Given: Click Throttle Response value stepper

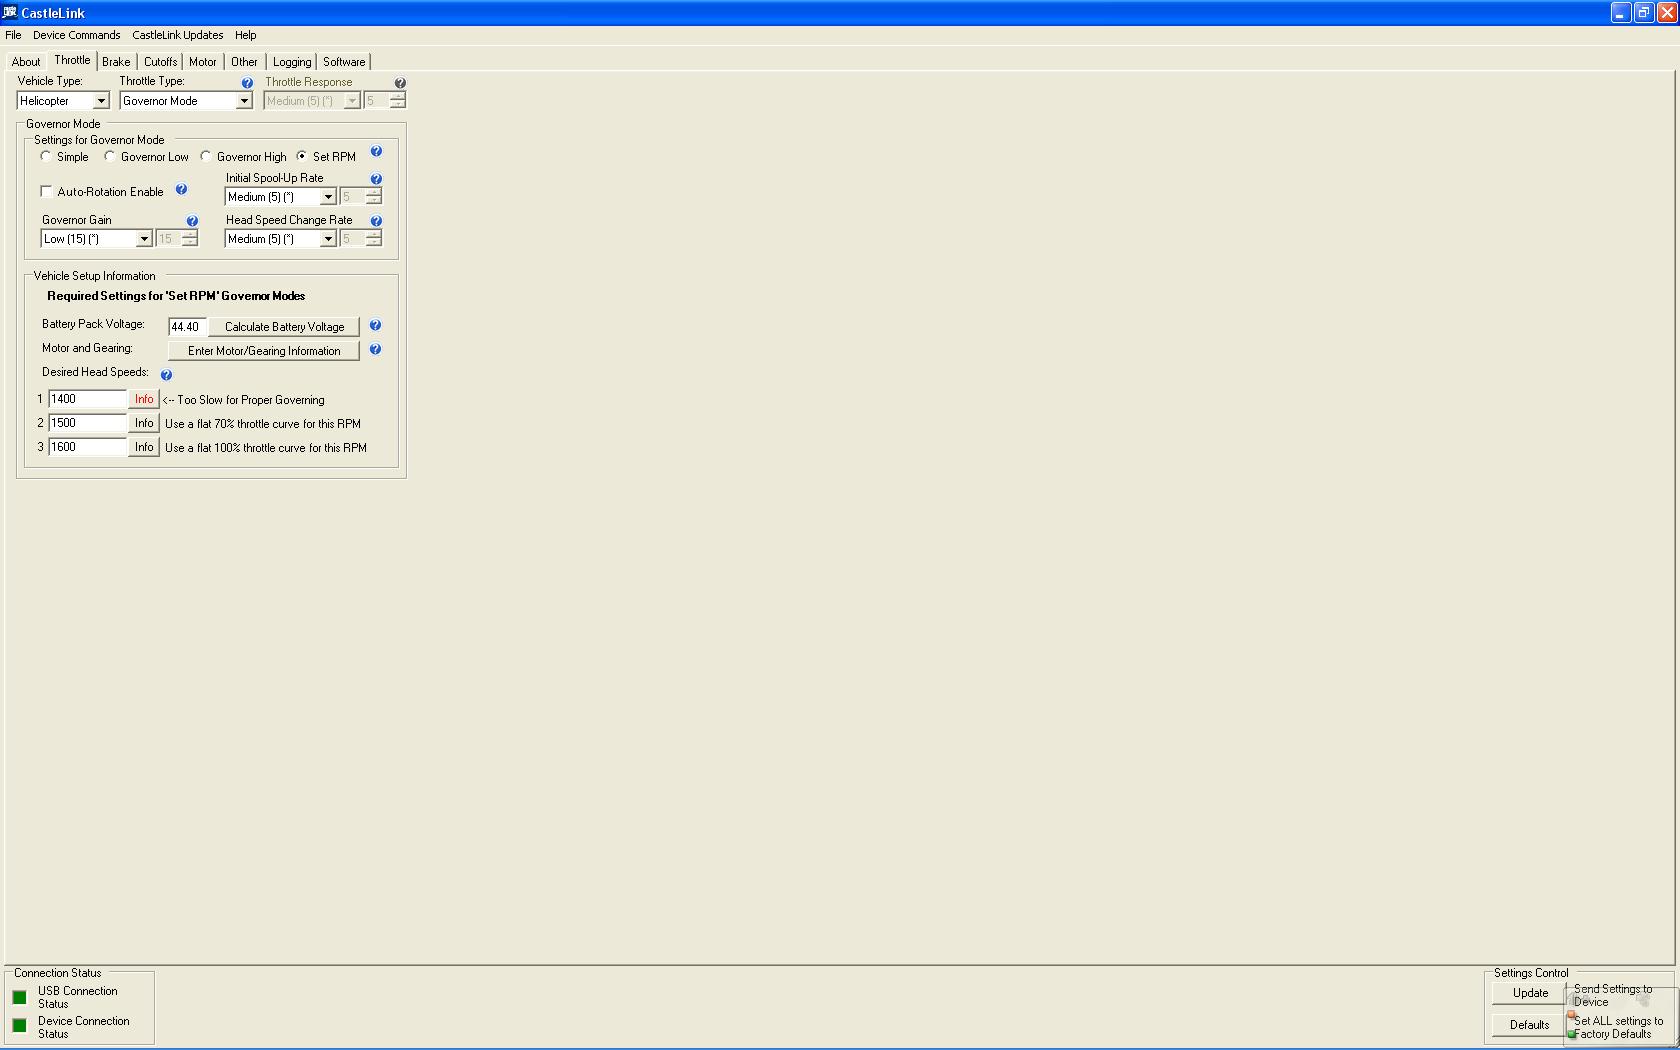Looking at the screenshot, I should point(397,101).
